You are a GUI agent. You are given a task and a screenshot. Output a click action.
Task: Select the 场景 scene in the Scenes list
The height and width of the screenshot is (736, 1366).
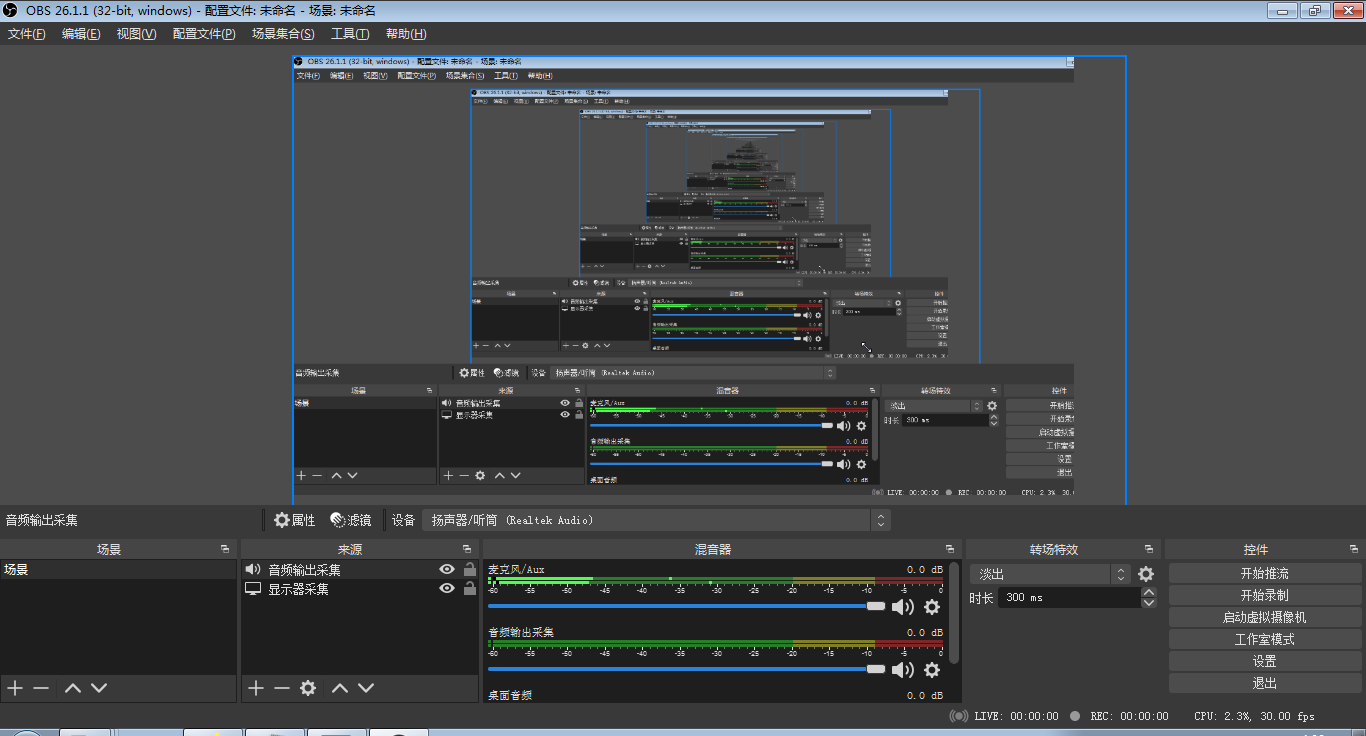118,569
